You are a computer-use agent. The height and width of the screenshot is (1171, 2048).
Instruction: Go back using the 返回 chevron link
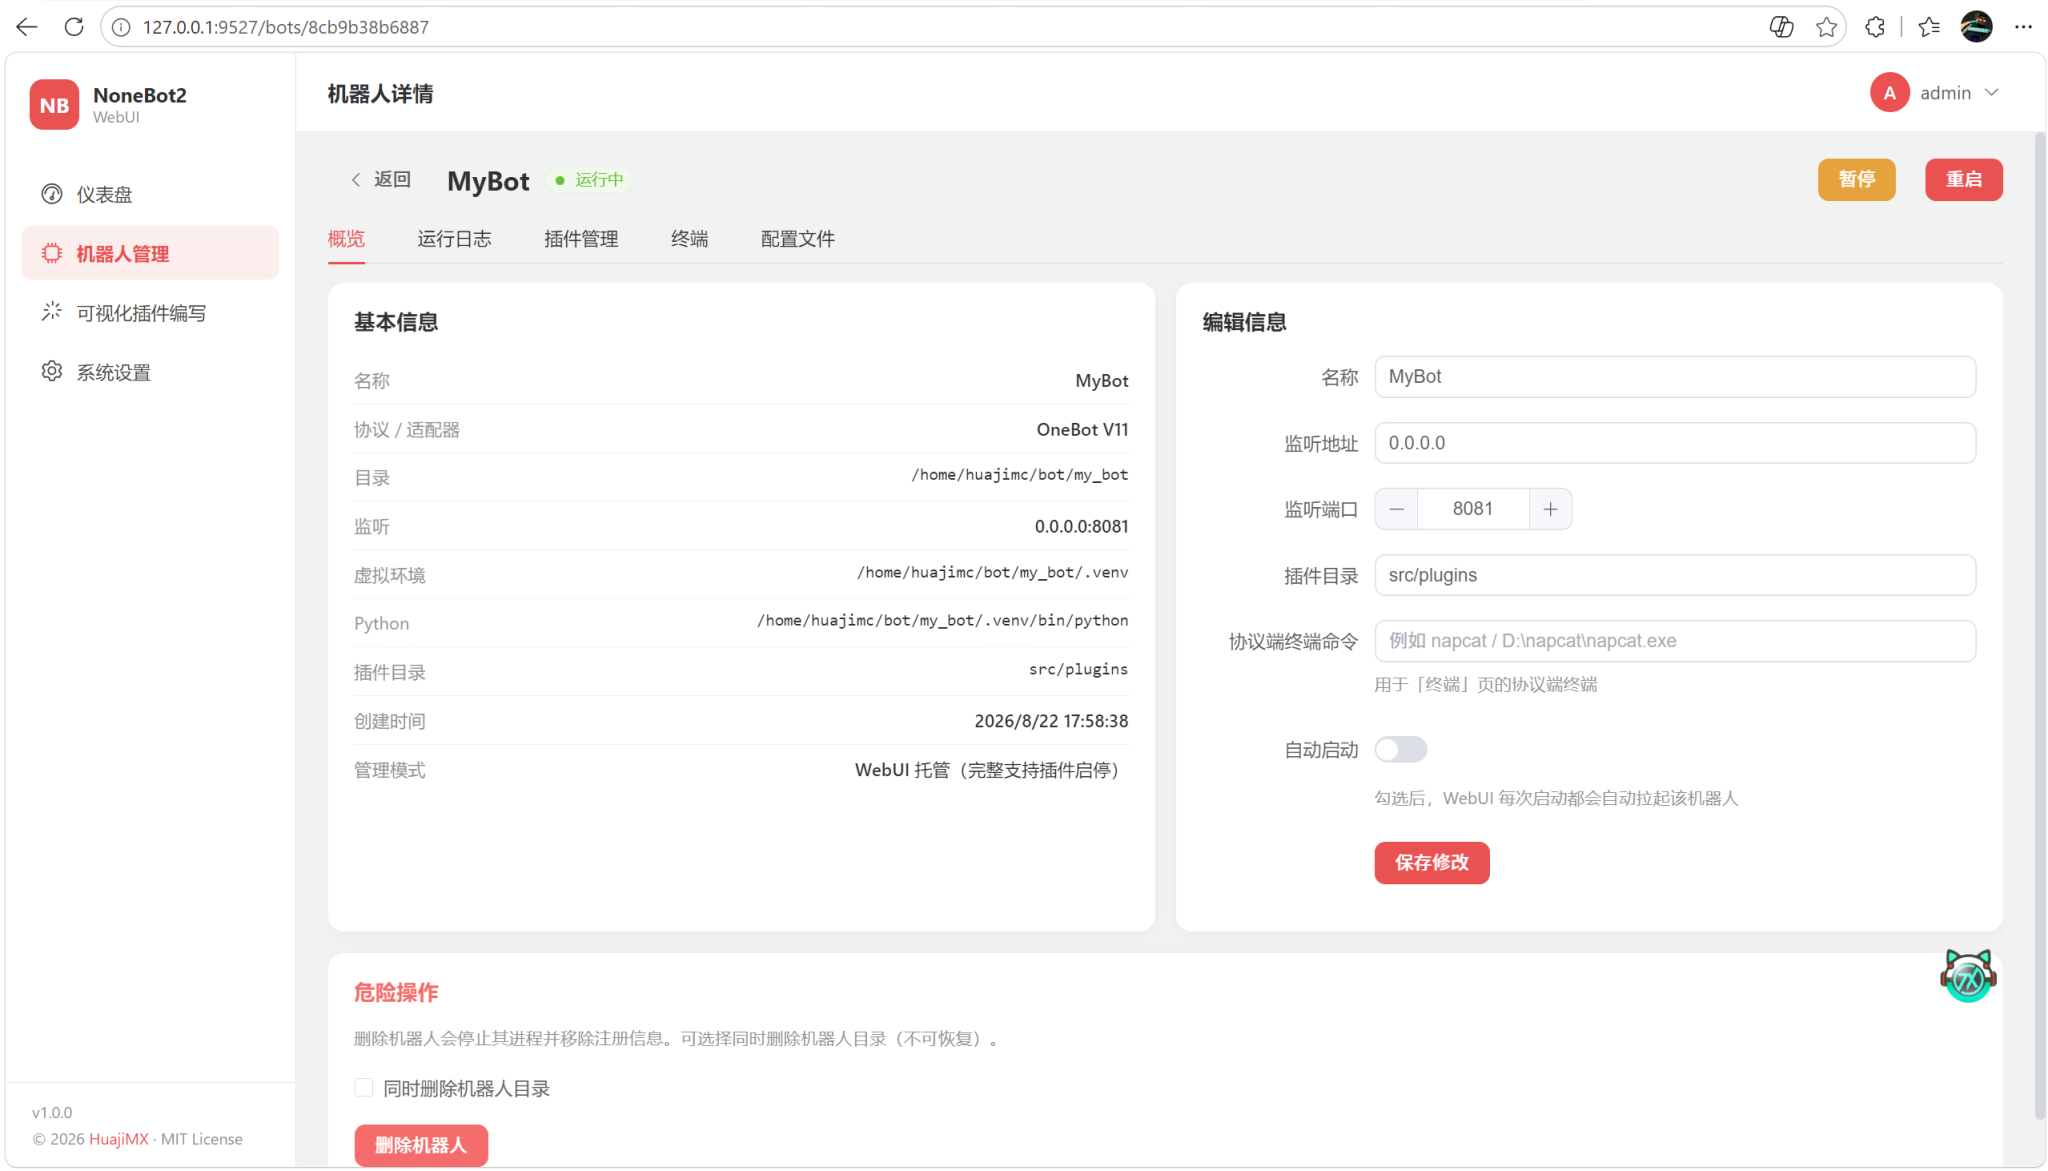tap(381, 179)
